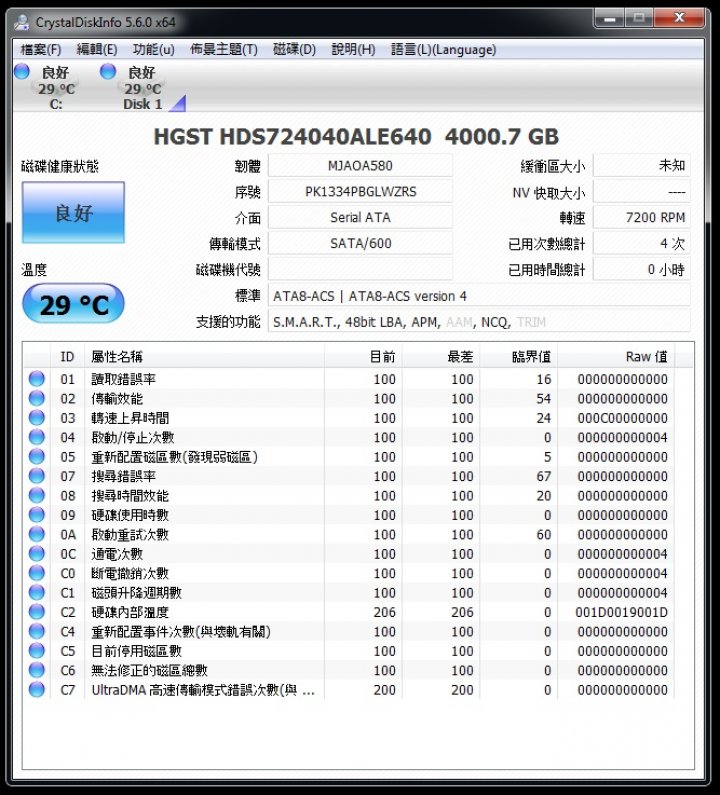The height and width of the screenshot is (795, 720).
Task: Click status icon for attribute C1 磁頭升降週期數
Action: tap(37, 592)
